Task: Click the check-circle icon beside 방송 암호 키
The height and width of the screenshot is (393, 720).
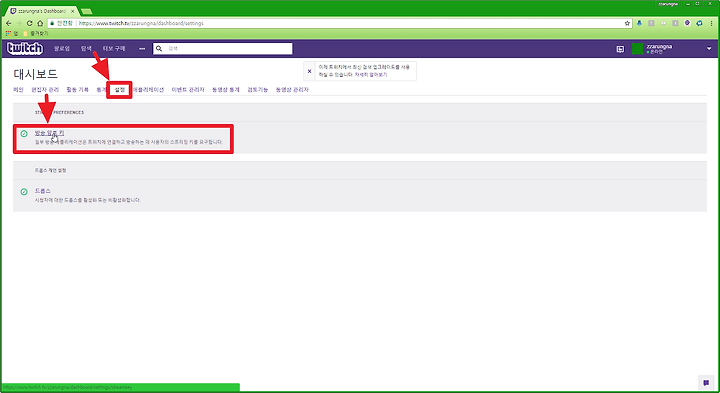Action: [24, 134]
